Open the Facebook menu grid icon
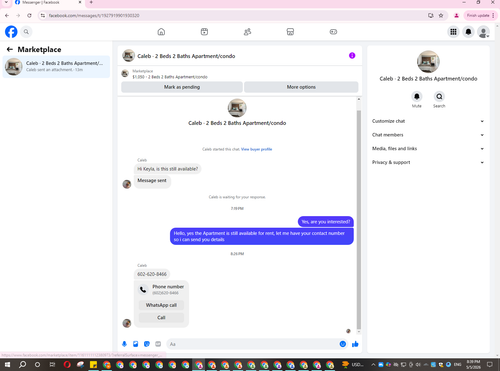Image resolution: width=500 pixels, height=371 pixels. (x=453, y=32)
